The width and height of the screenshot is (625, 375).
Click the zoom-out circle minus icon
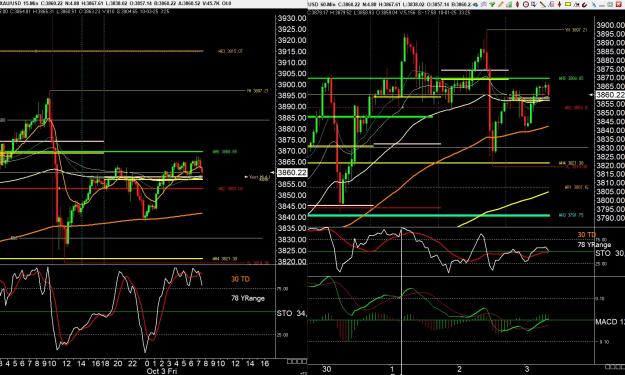click(525, 4)
